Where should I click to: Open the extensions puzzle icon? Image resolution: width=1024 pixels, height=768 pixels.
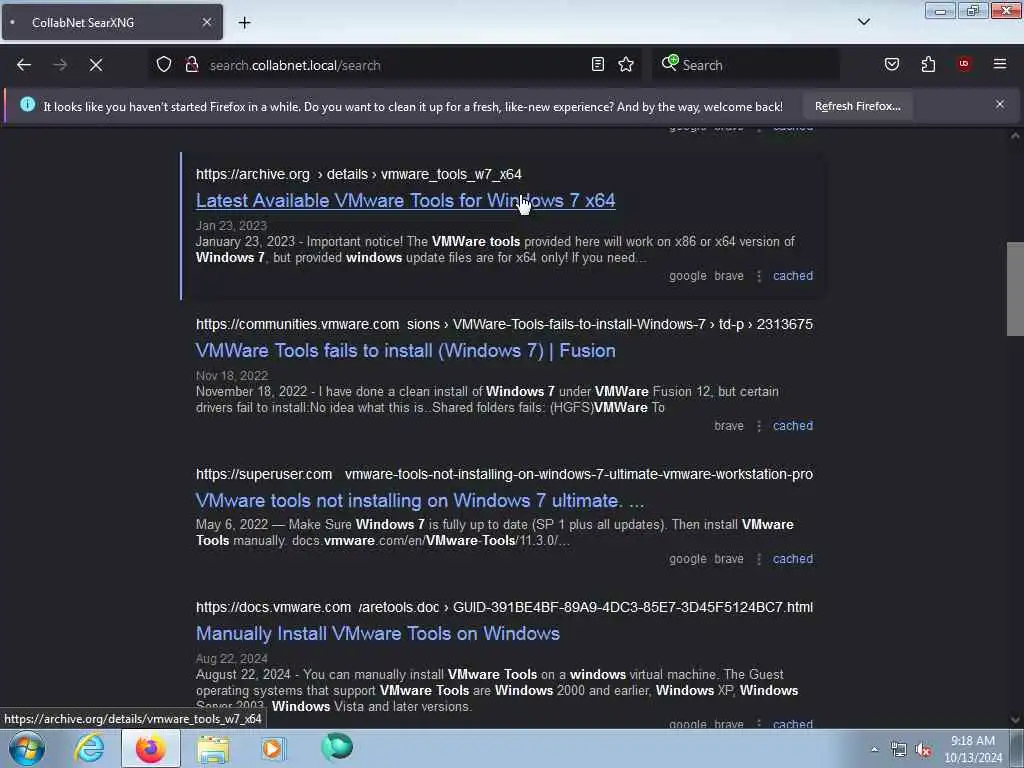(928, 64)
